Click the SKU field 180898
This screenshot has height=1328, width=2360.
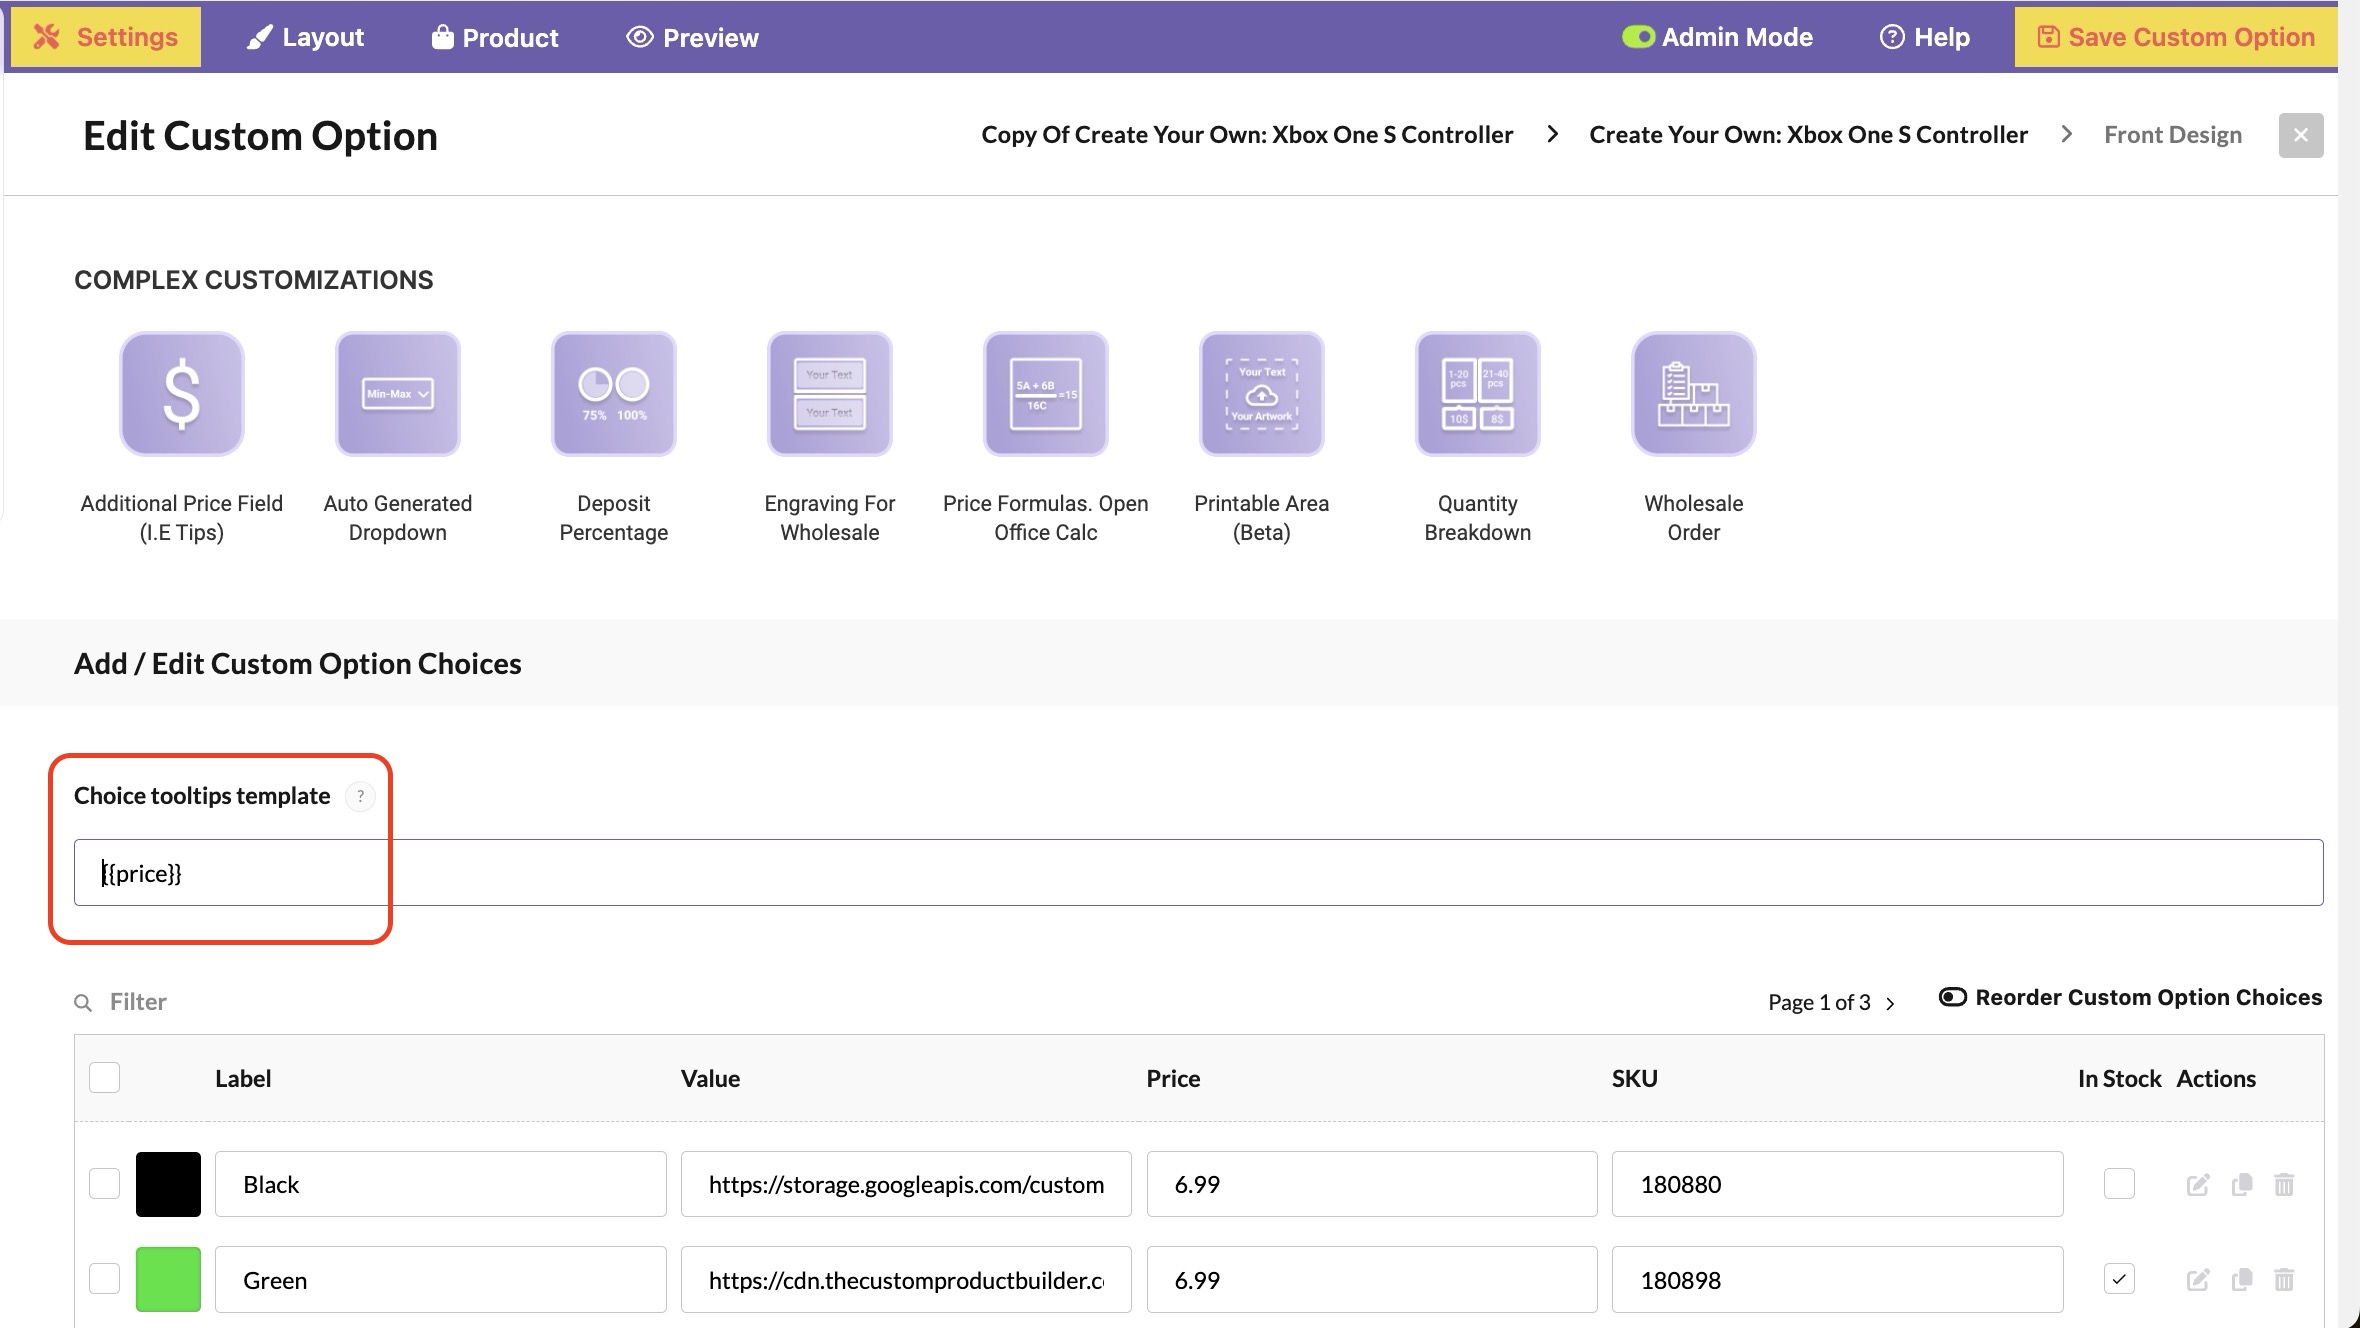[1838, 1279]
